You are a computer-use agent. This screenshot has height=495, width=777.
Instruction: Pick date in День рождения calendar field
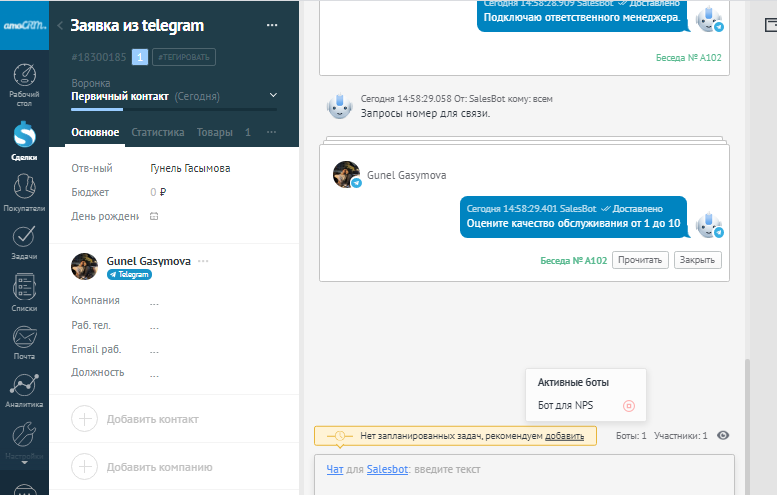tap(154, 216)
